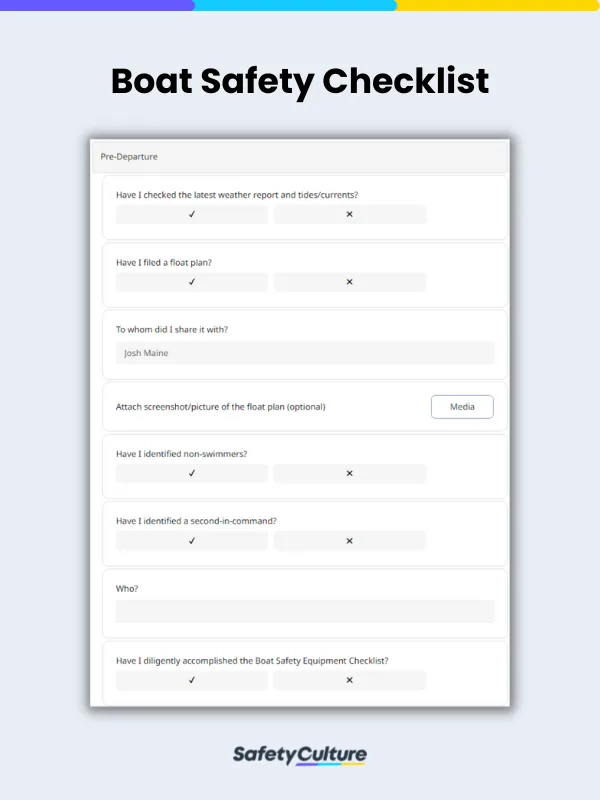Click the SafetyCulture logo
The image size is (600, 800).
(x=300, y=755)
